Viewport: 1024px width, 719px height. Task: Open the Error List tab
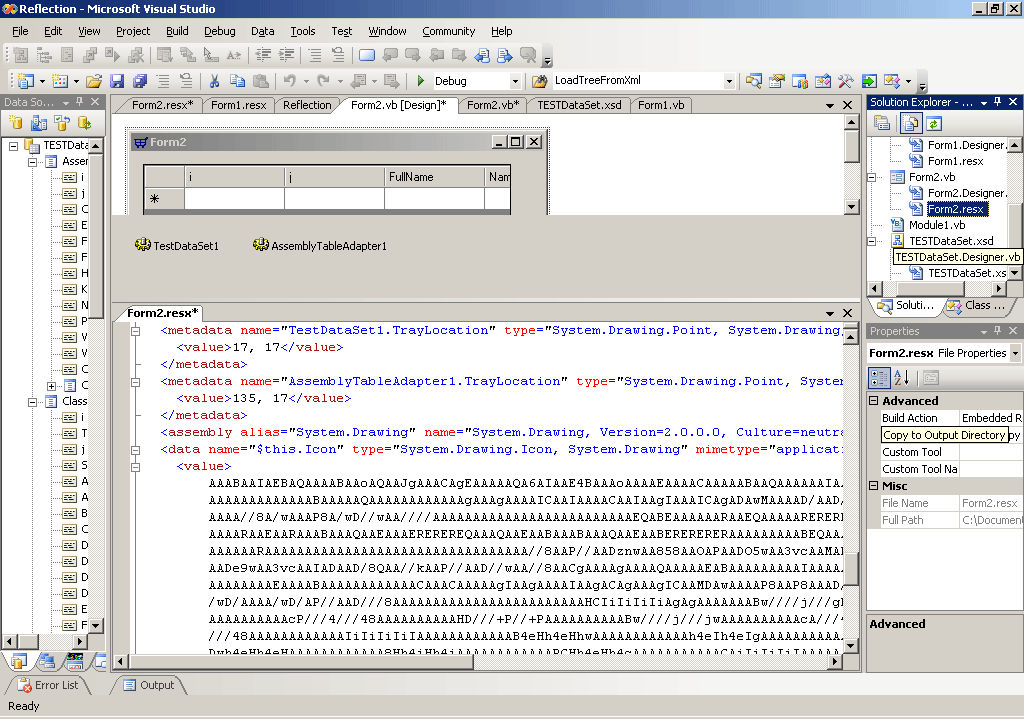point(48,685)
